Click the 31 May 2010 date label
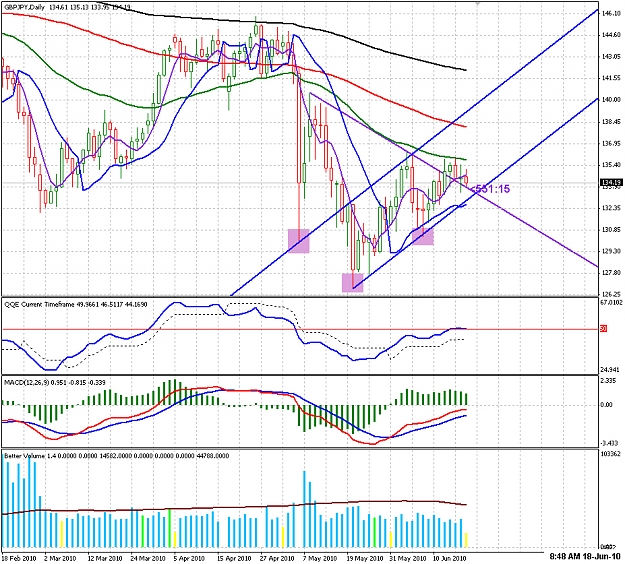This screenshot has height=564, width=625. click(408, 558)
